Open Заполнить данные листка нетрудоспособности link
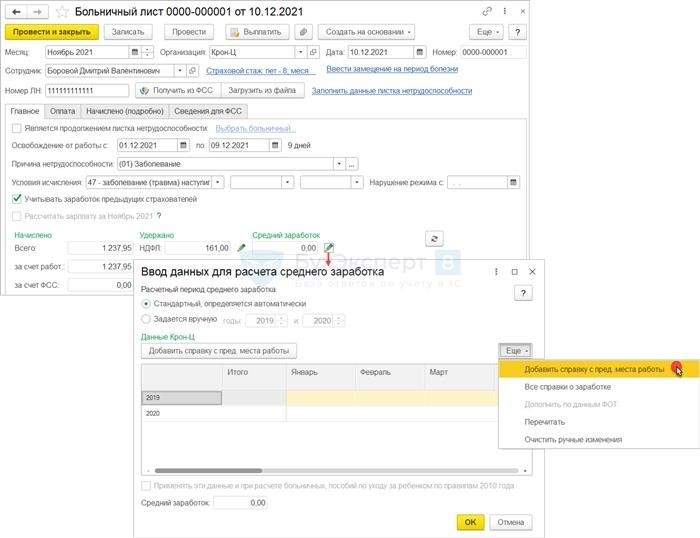The width and height of the screenshot is (700, 538). [x=392, y=91]
